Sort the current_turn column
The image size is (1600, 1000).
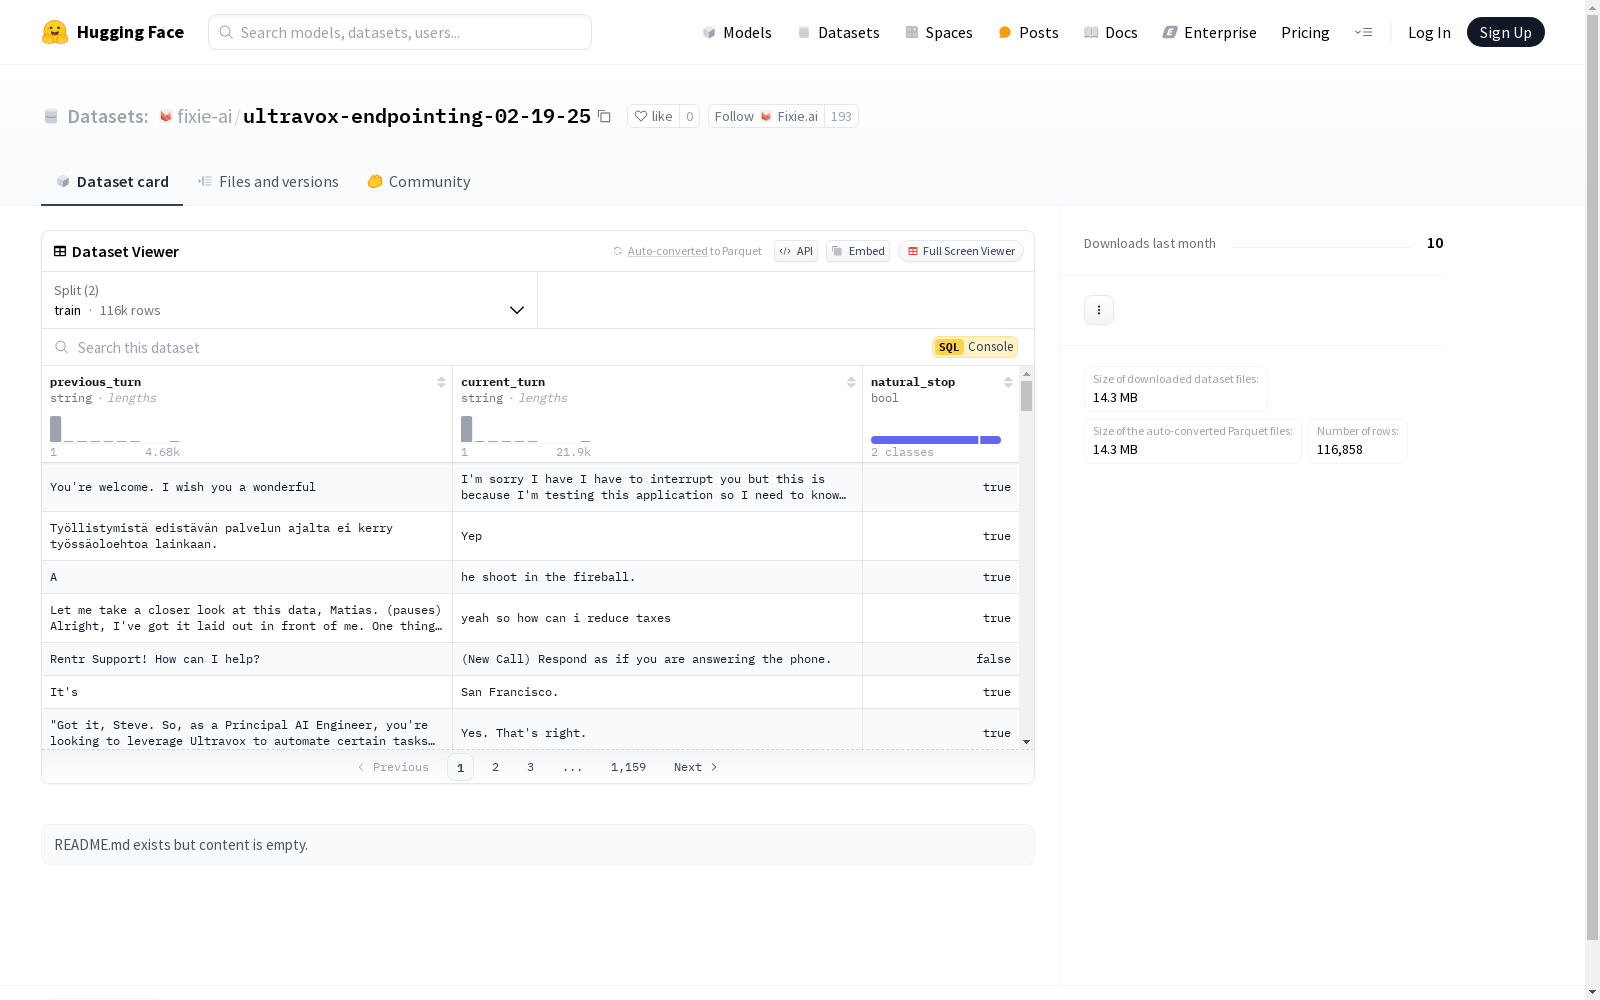click(851, 382)
